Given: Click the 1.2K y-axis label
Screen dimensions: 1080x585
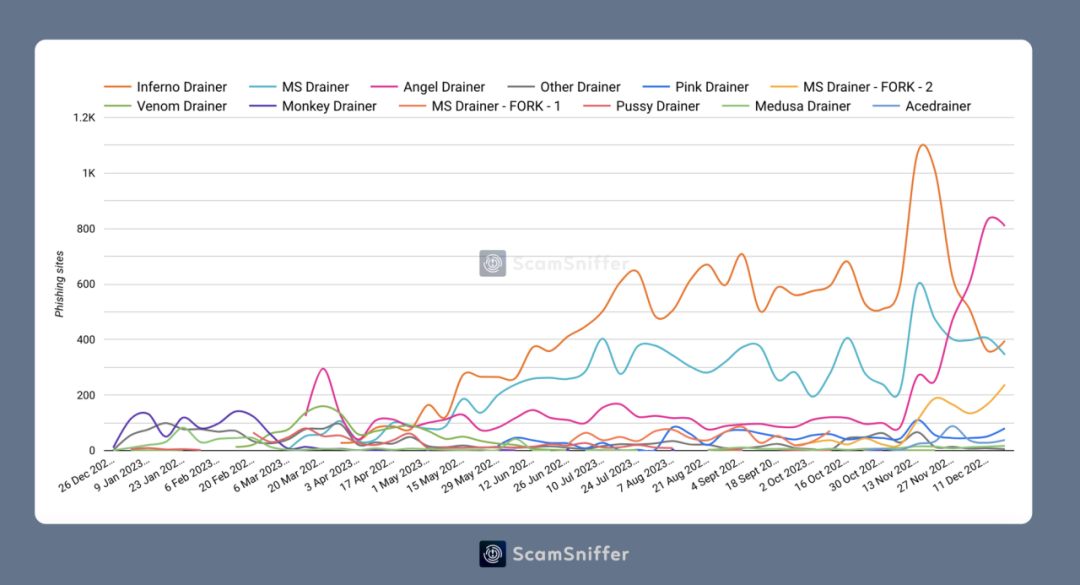Looking at the screenshot, I should click(x=85, y=118).
